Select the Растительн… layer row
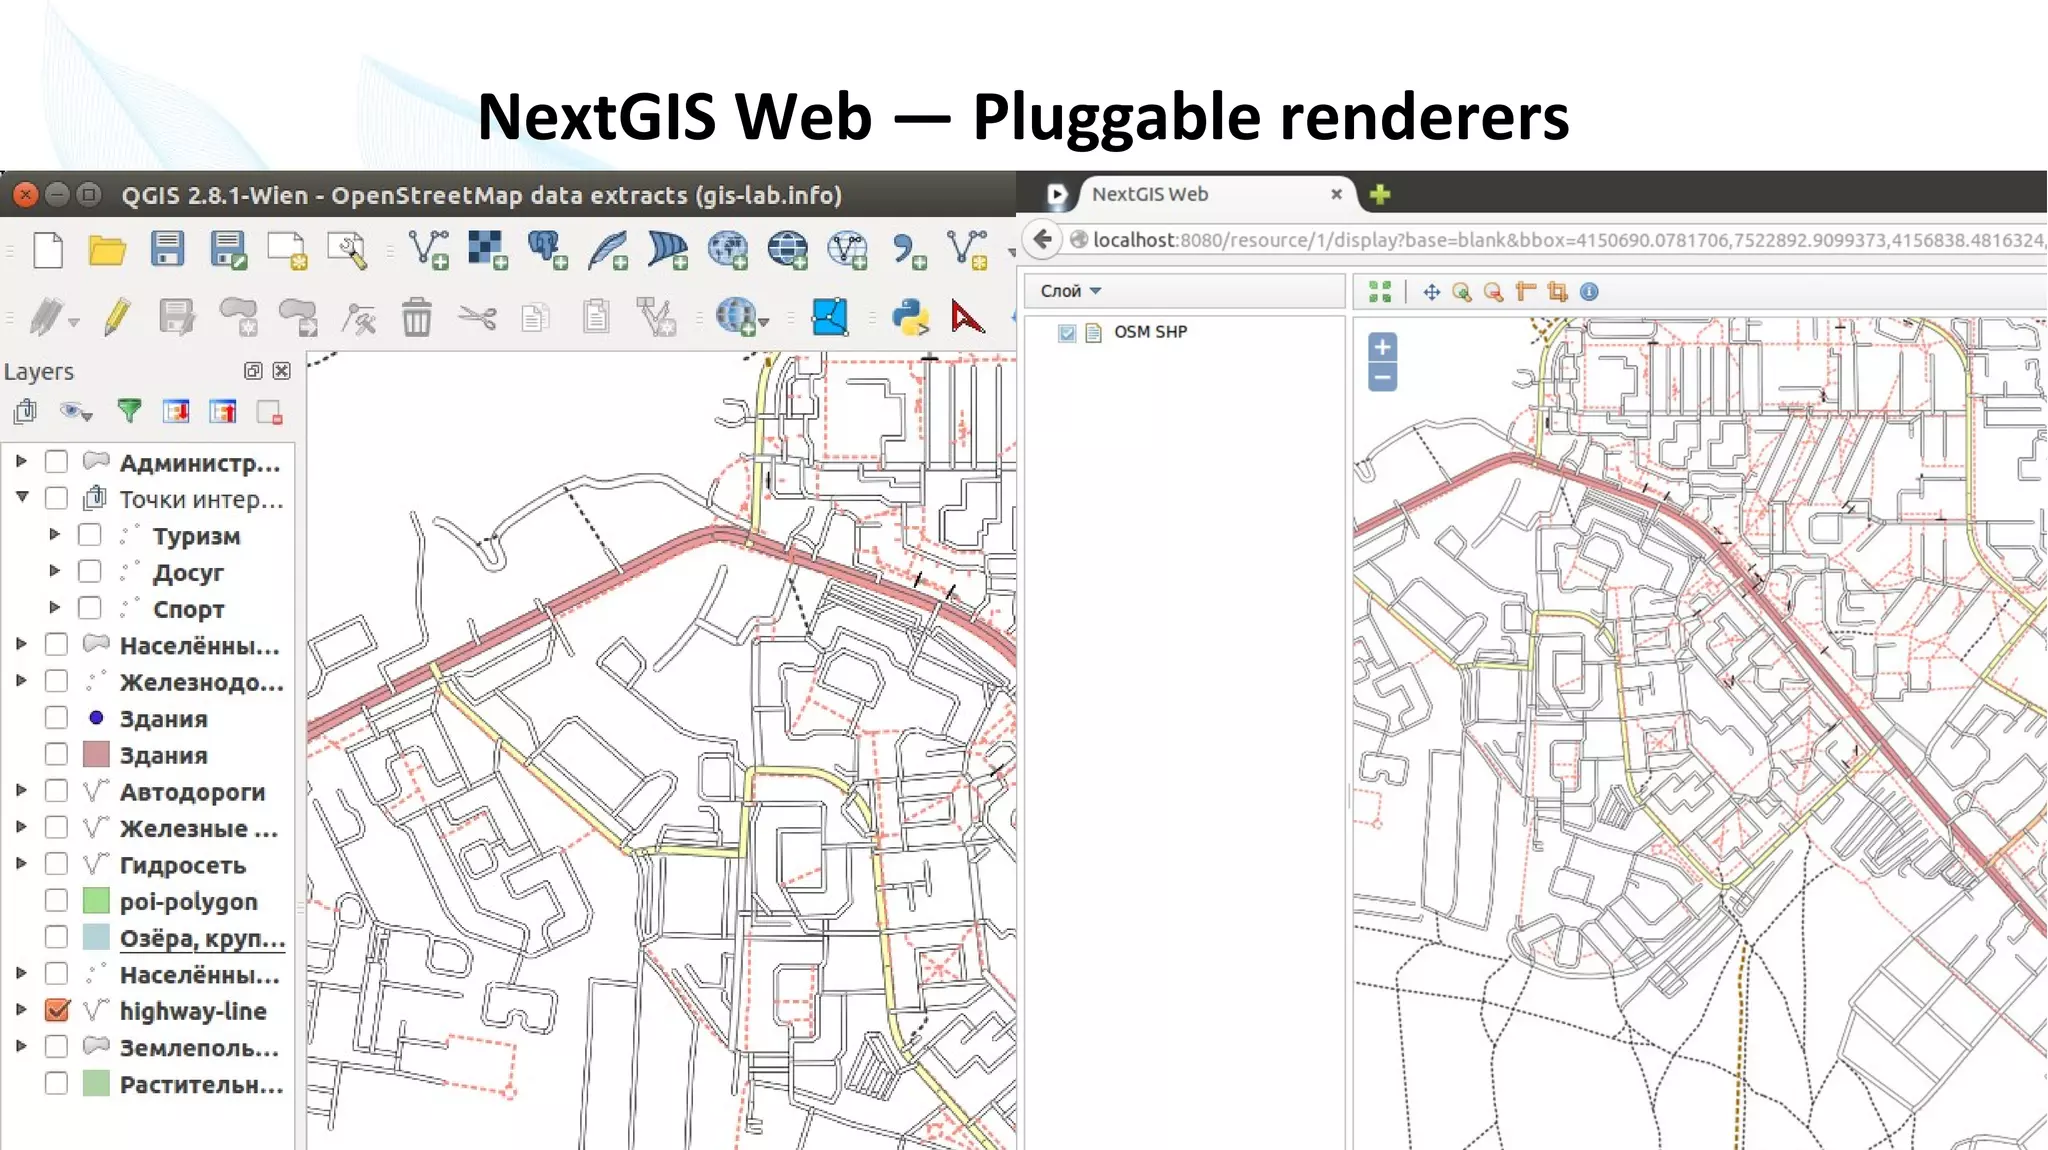Viewport: 2048px width, 1150px height. pos(150,1084)
